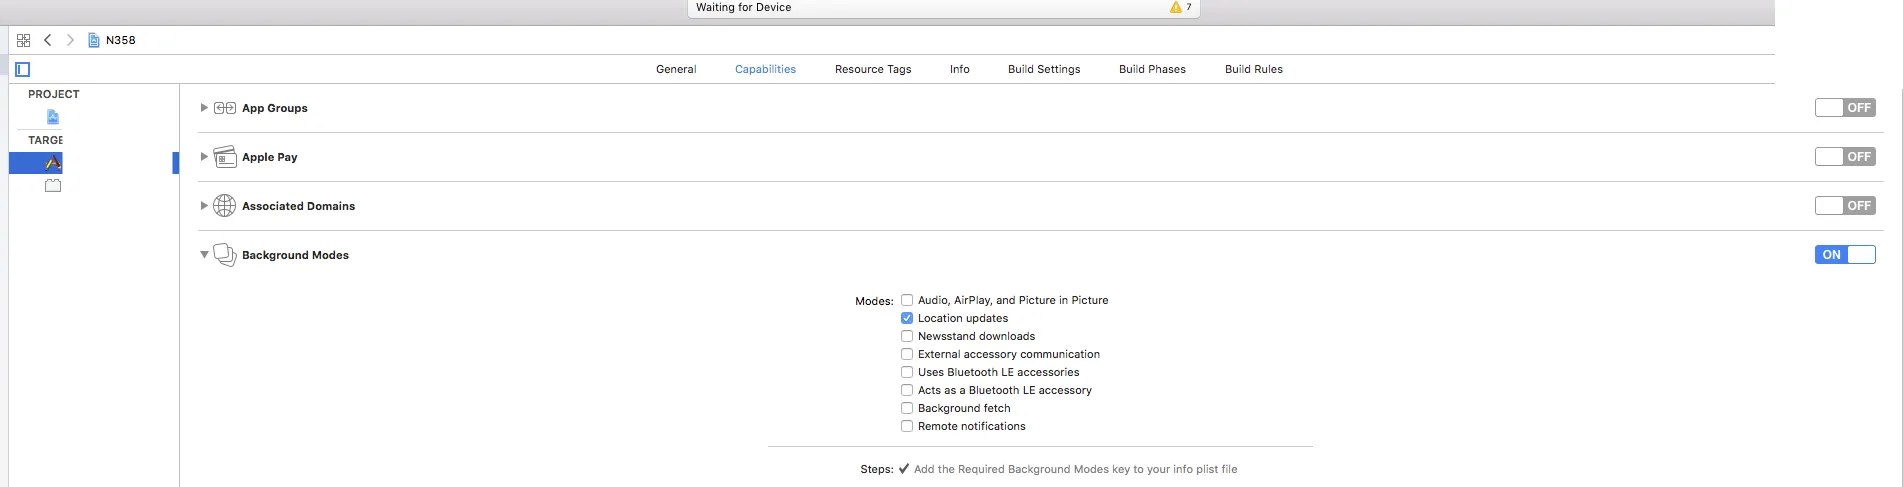Select the project document icon in sidebar

[x=53, y=117]
